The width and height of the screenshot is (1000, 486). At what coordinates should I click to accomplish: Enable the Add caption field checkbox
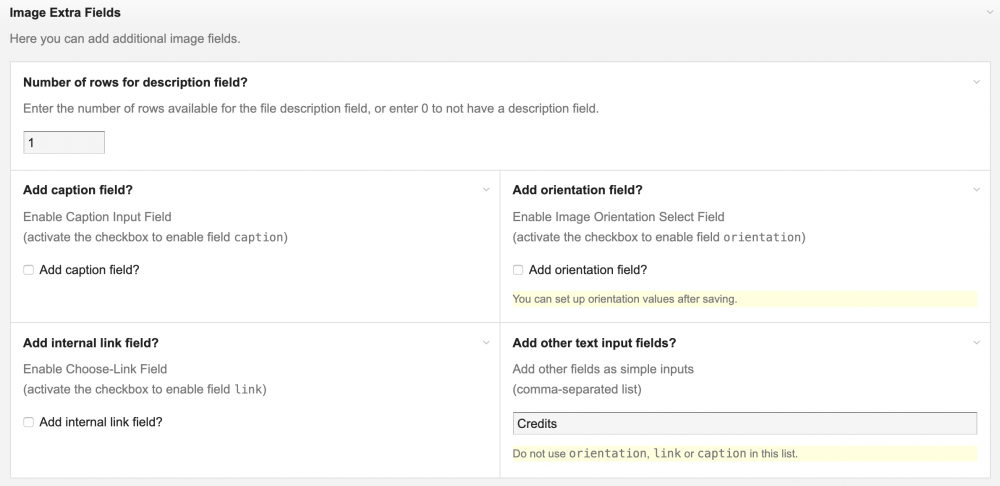tap(29, 270)
